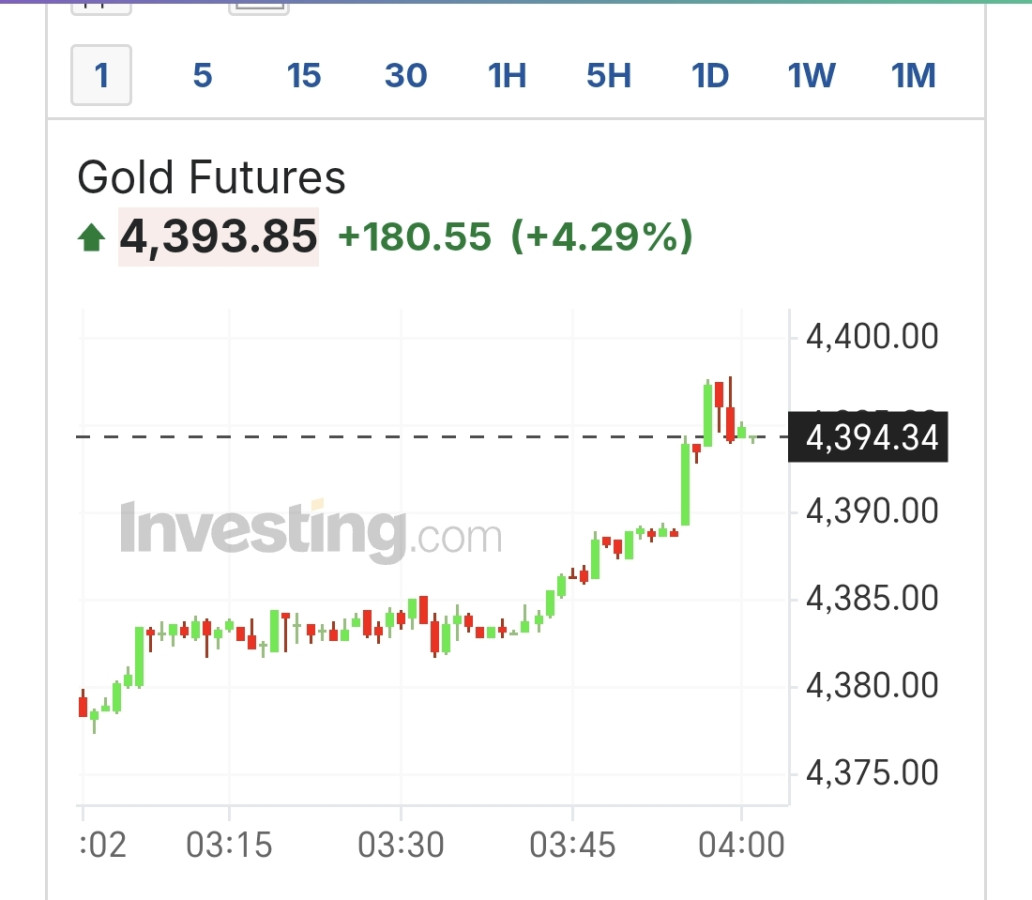Select the 1M monthly timeframe

tap(914, 75)
